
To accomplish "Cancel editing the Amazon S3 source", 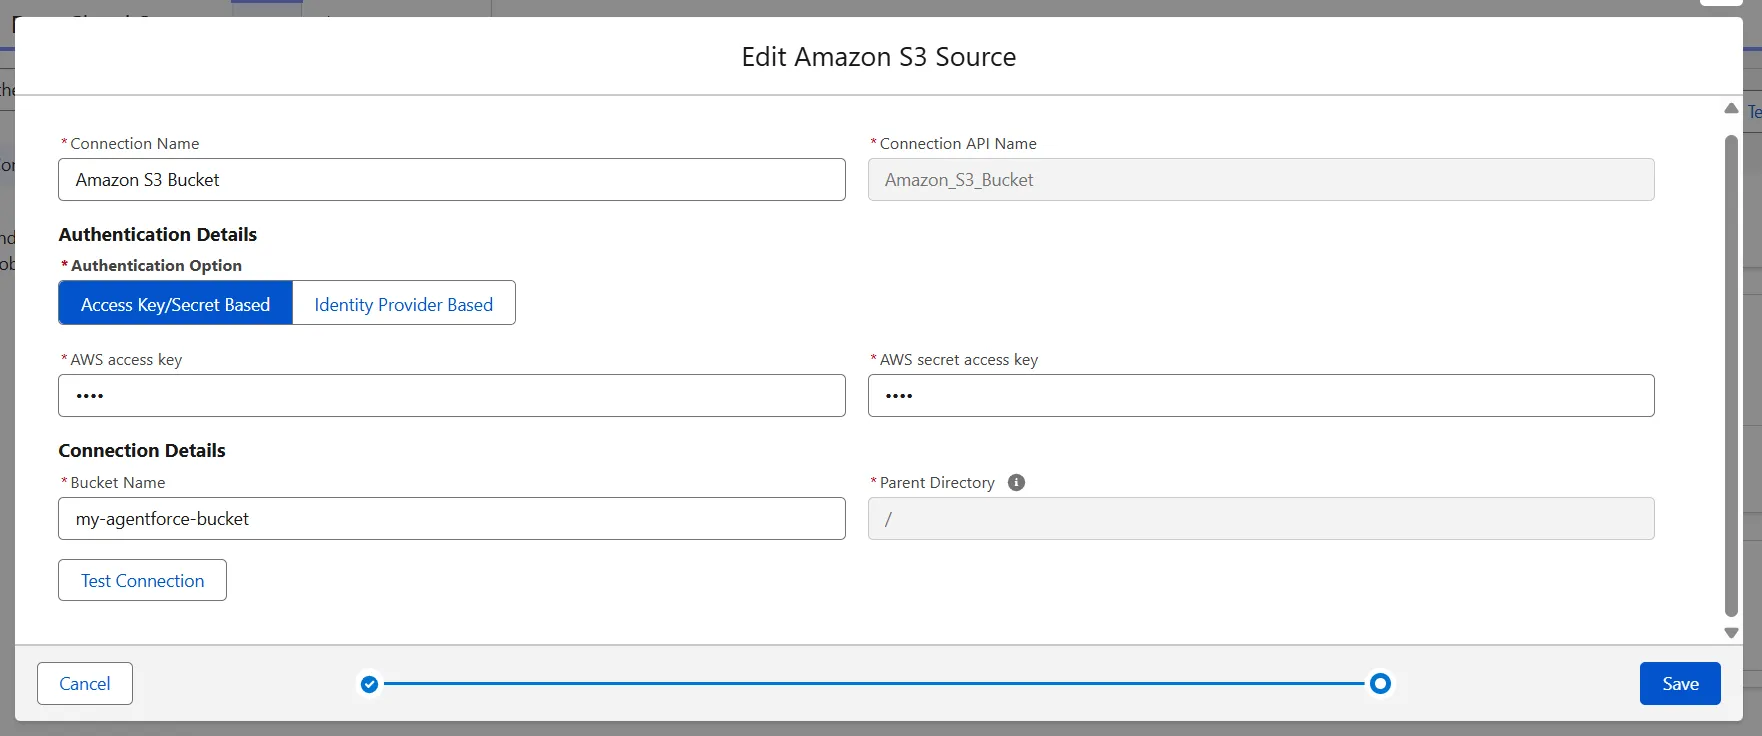I will [x=85, y=684].
